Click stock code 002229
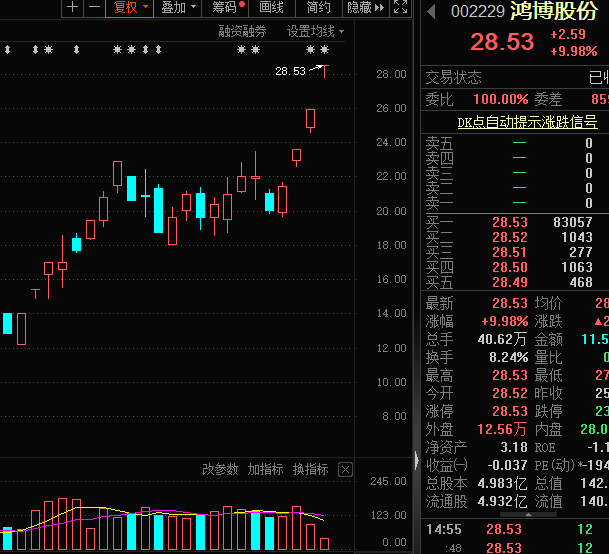 point(478,12)
